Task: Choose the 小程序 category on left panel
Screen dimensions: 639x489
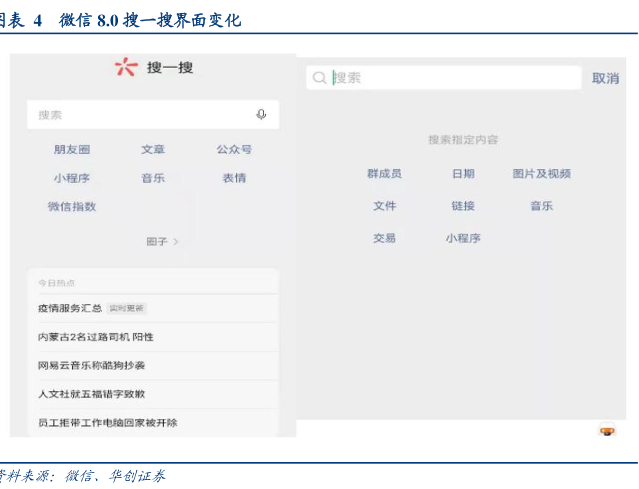Action: pyautogui.click(x=72, y=178)
